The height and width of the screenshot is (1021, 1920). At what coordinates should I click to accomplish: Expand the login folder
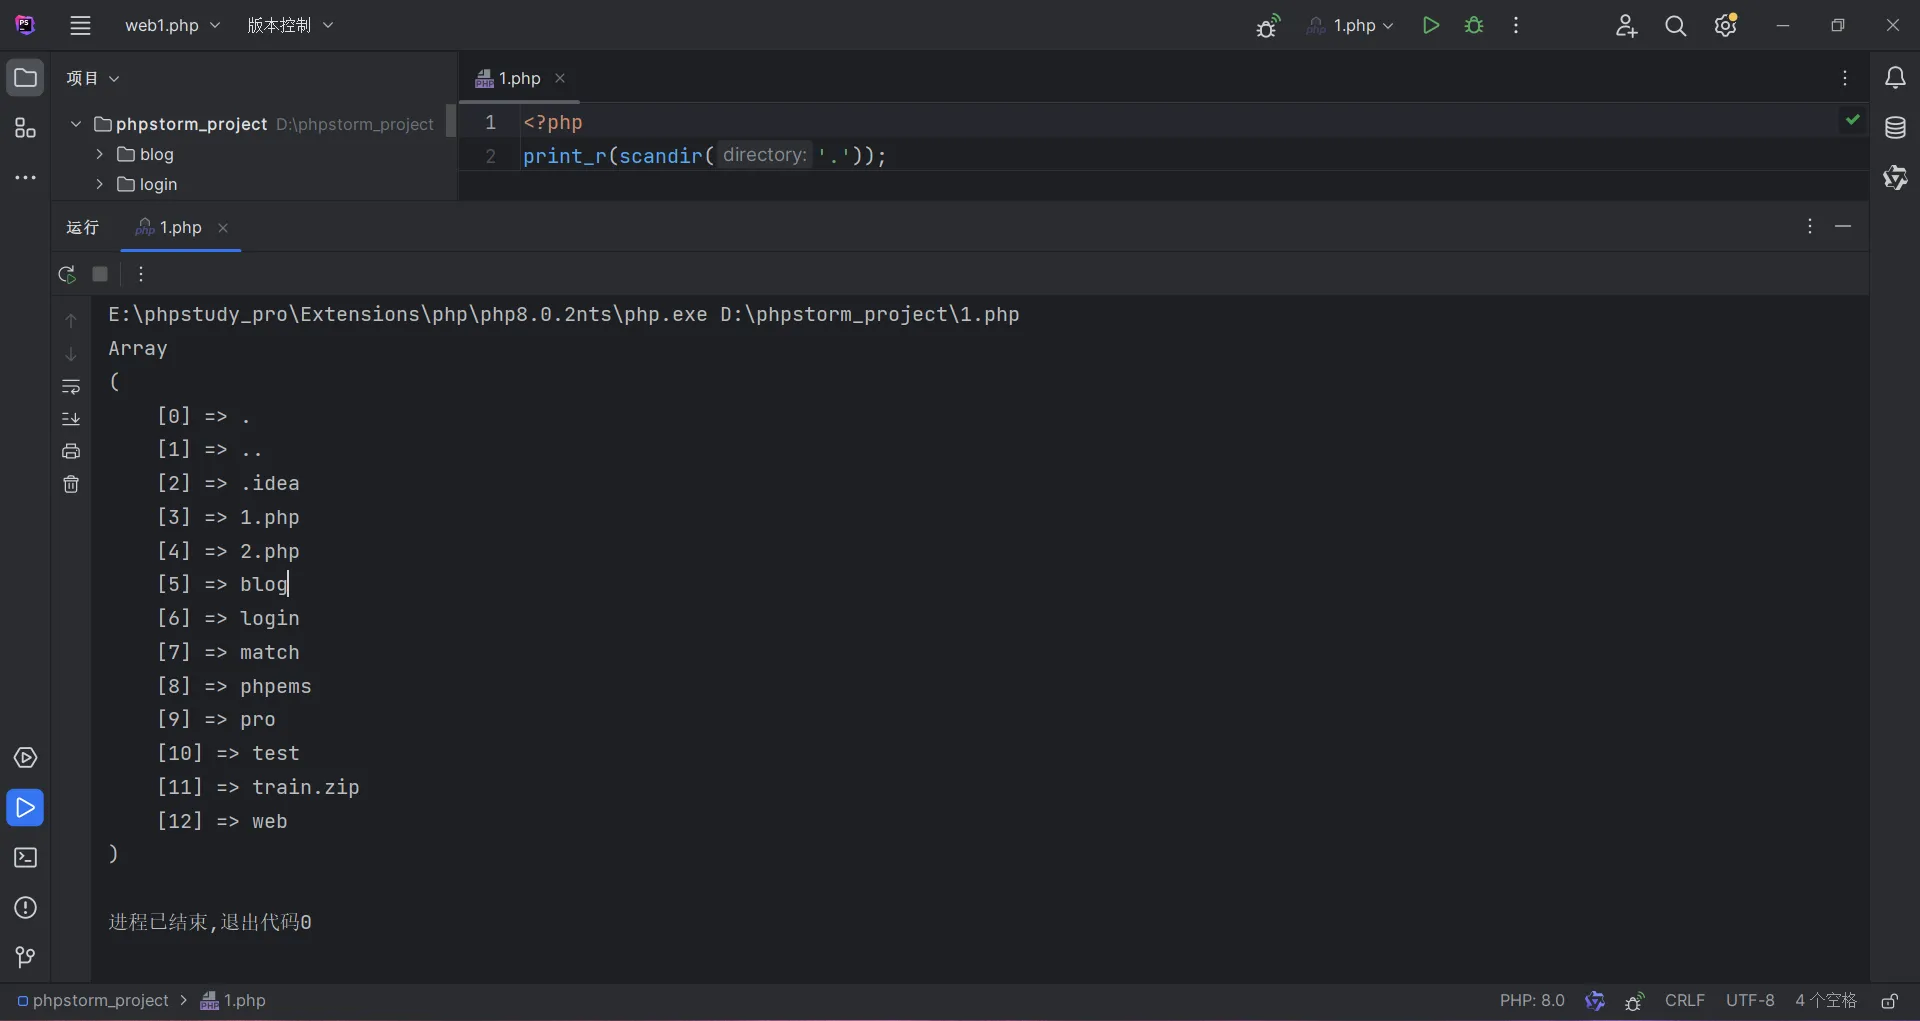click(x=99, y=184)
